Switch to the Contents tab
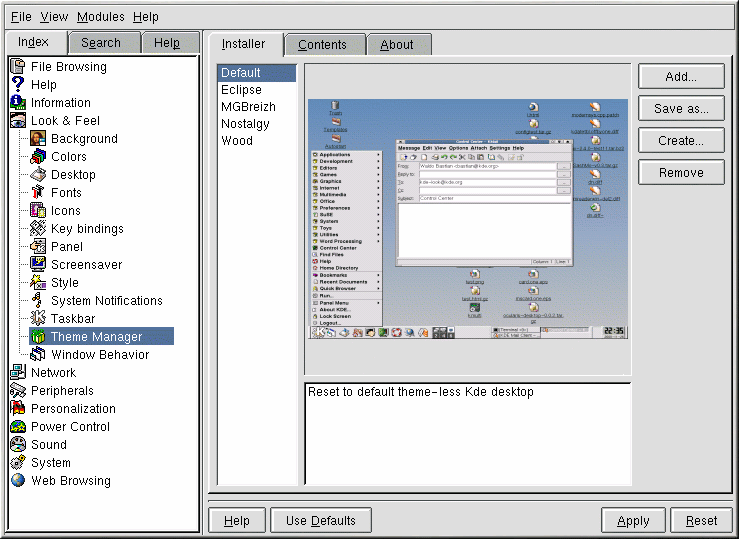 click(322, 45)
